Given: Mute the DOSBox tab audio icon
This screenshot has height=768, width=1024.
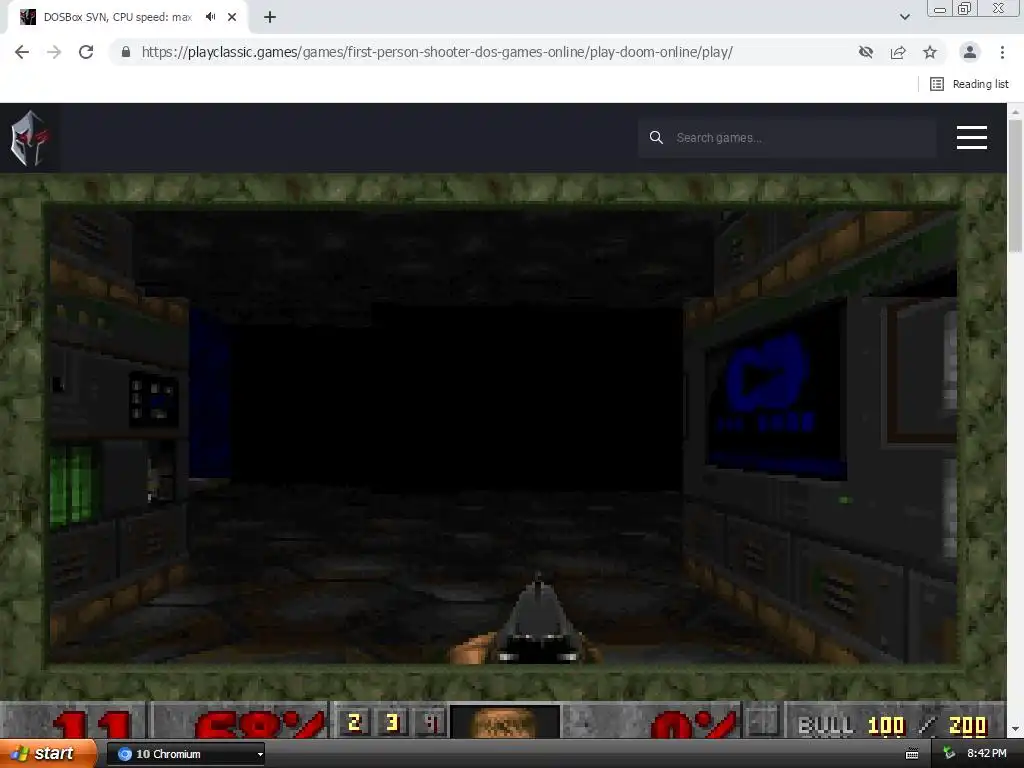Looking at the screenshot, I should click(210, 17).
